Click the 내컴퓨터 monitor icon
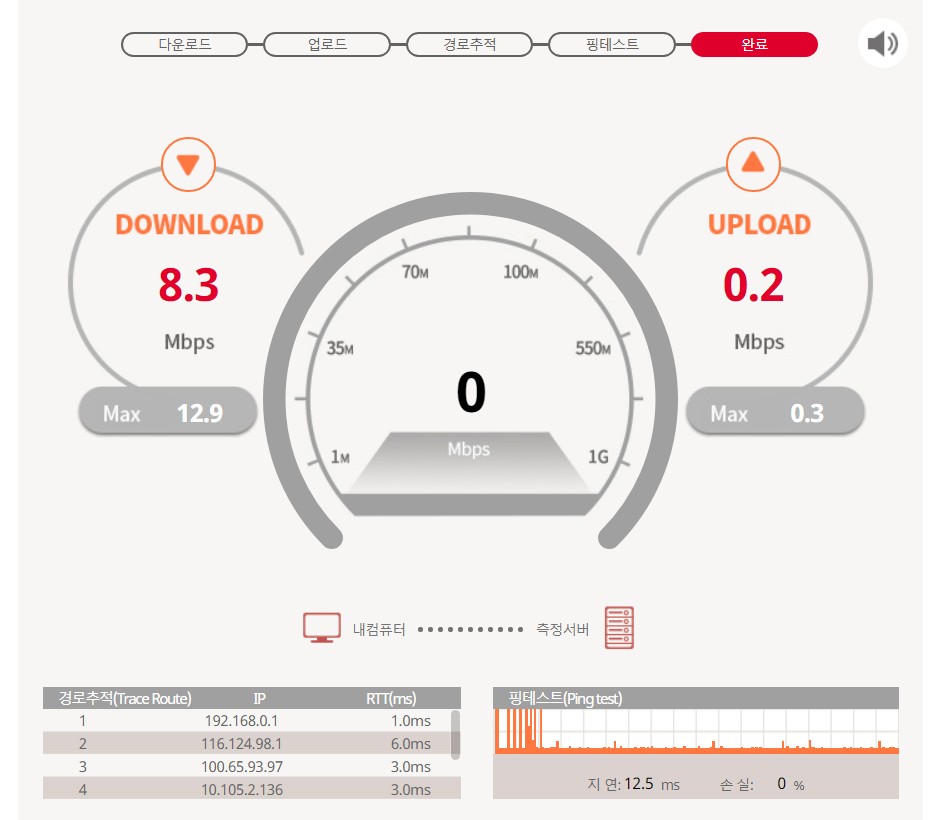The height and width of the screenshot is (820, 930). point(321,628)
